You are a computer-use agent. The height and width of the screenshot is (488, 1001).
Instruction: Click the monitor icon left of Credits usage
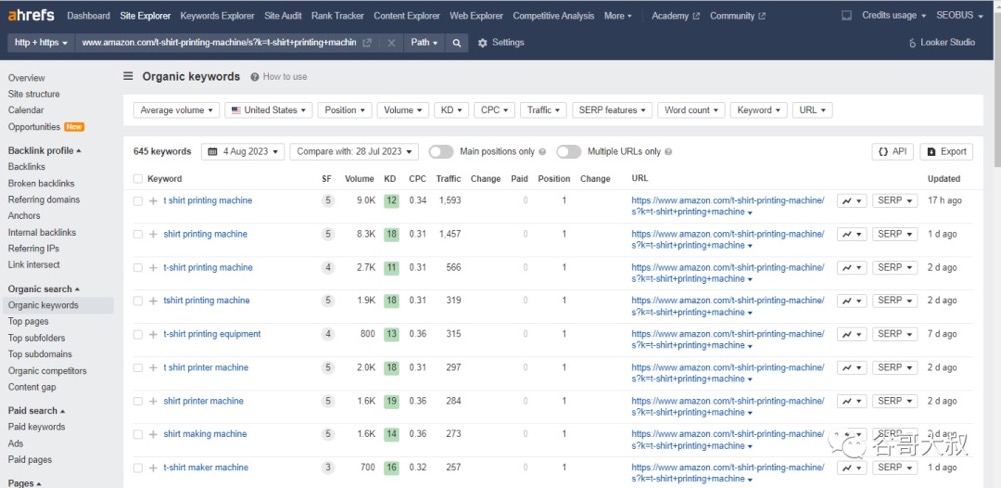(x=847, y=15)
